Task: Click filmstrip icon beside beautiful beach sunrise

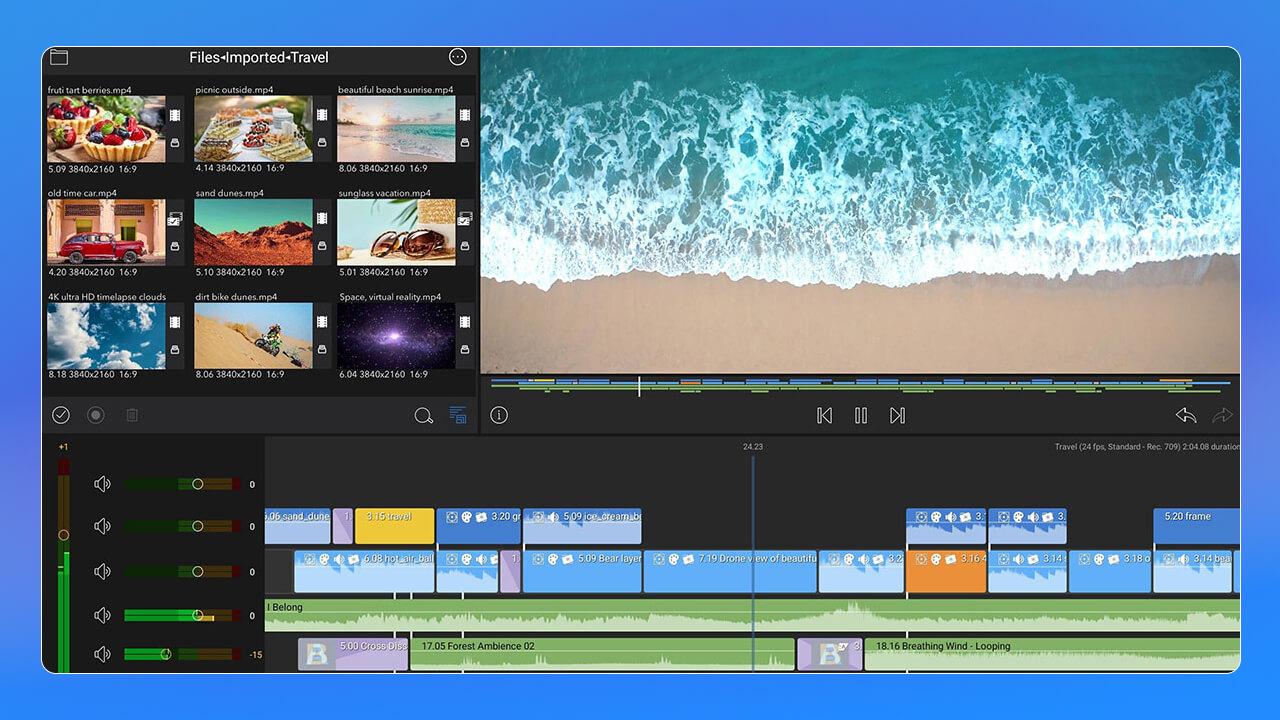Action: pos(465,115)
